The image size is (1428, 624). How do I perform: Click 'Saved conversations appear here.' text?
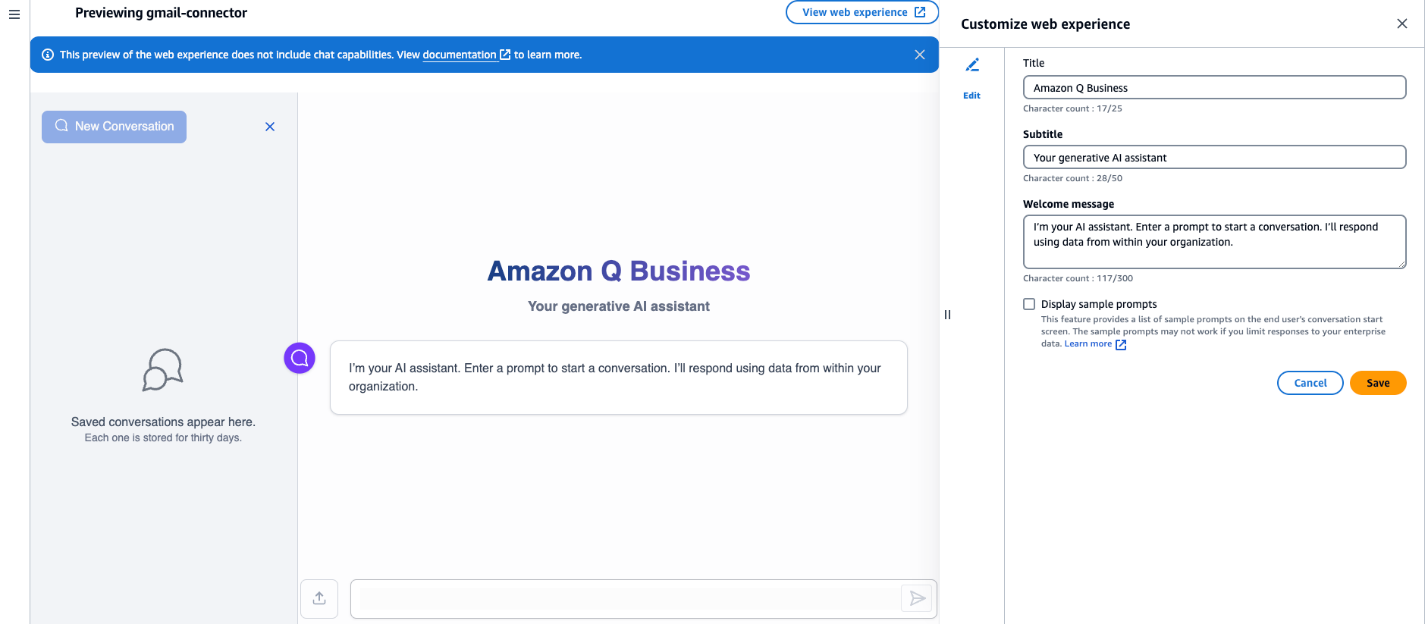pos(163,422)
